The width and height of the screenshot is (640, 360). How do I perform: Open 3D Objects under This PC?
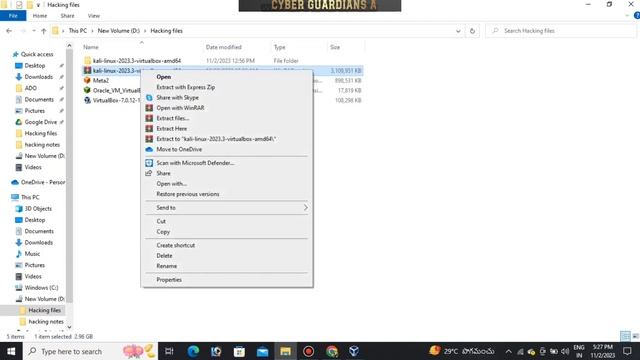(38, 209)
